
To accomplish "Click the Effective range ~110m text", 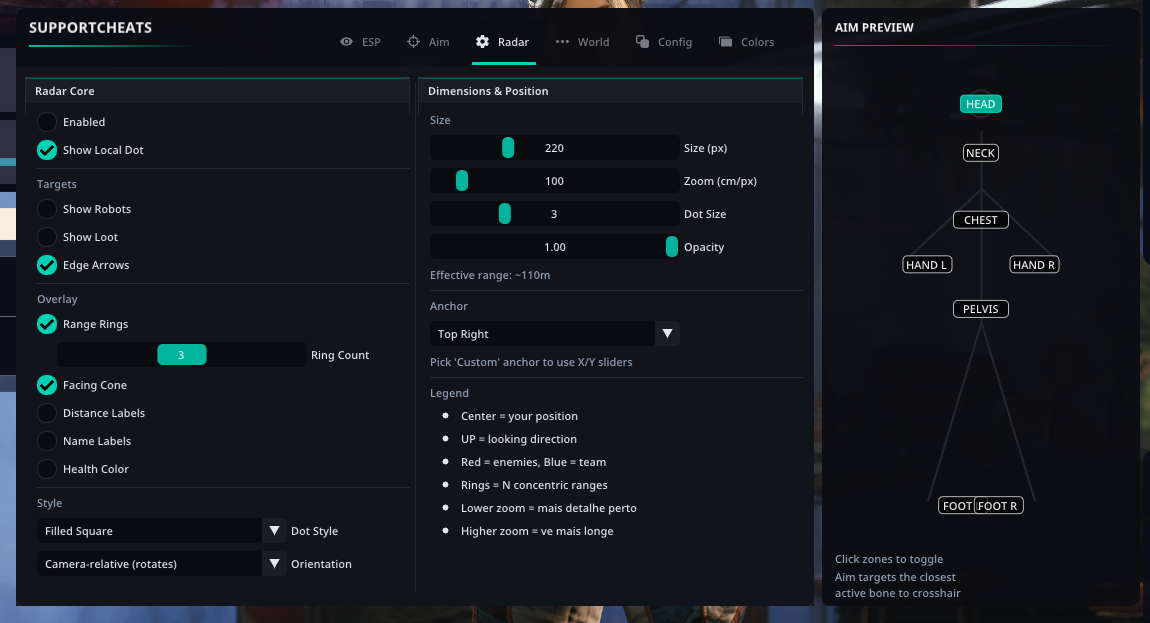I will [490, 275].
